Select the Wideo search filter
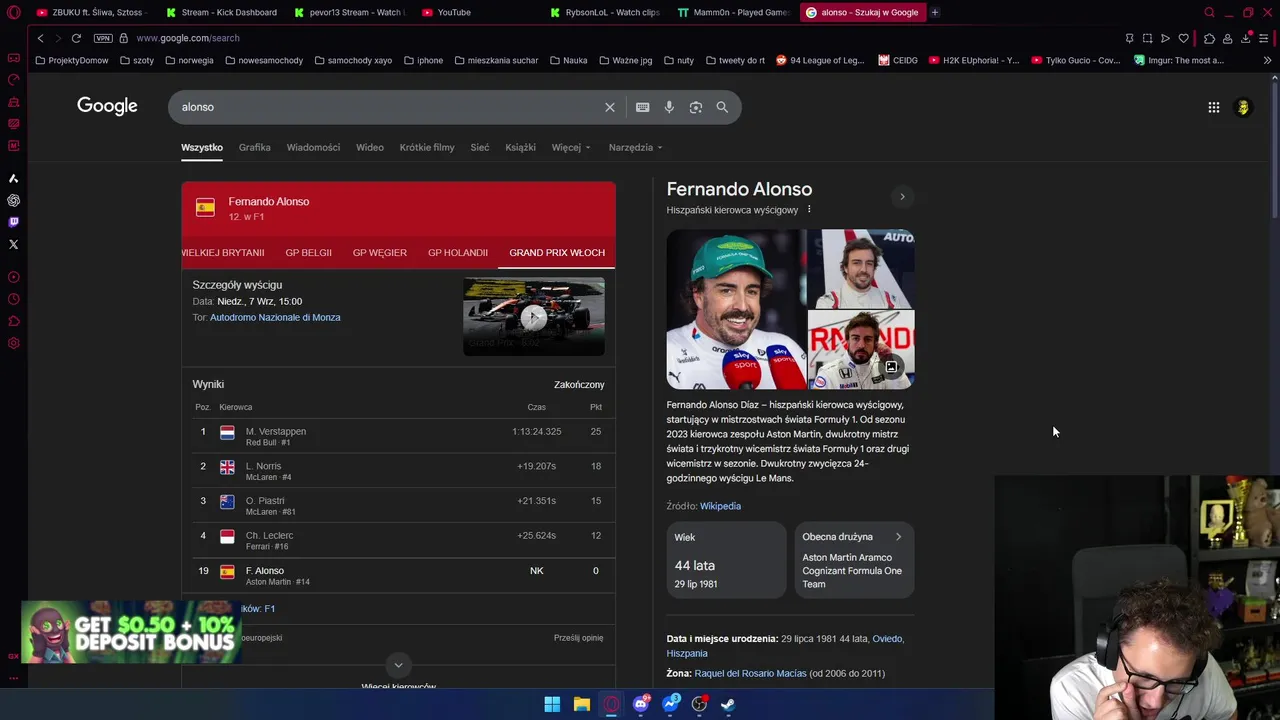The height and width of the screenshot is (720, 1280). tap(370, 147)
